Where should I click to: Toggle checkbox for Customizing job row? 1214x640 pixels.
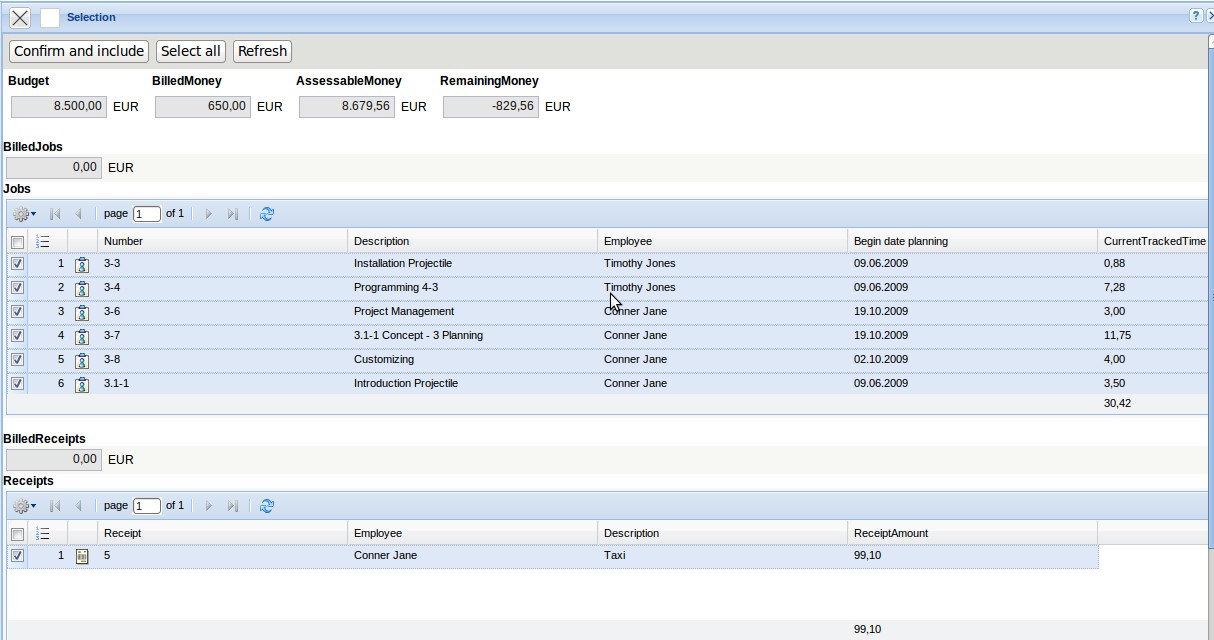[x=17, y=360]
